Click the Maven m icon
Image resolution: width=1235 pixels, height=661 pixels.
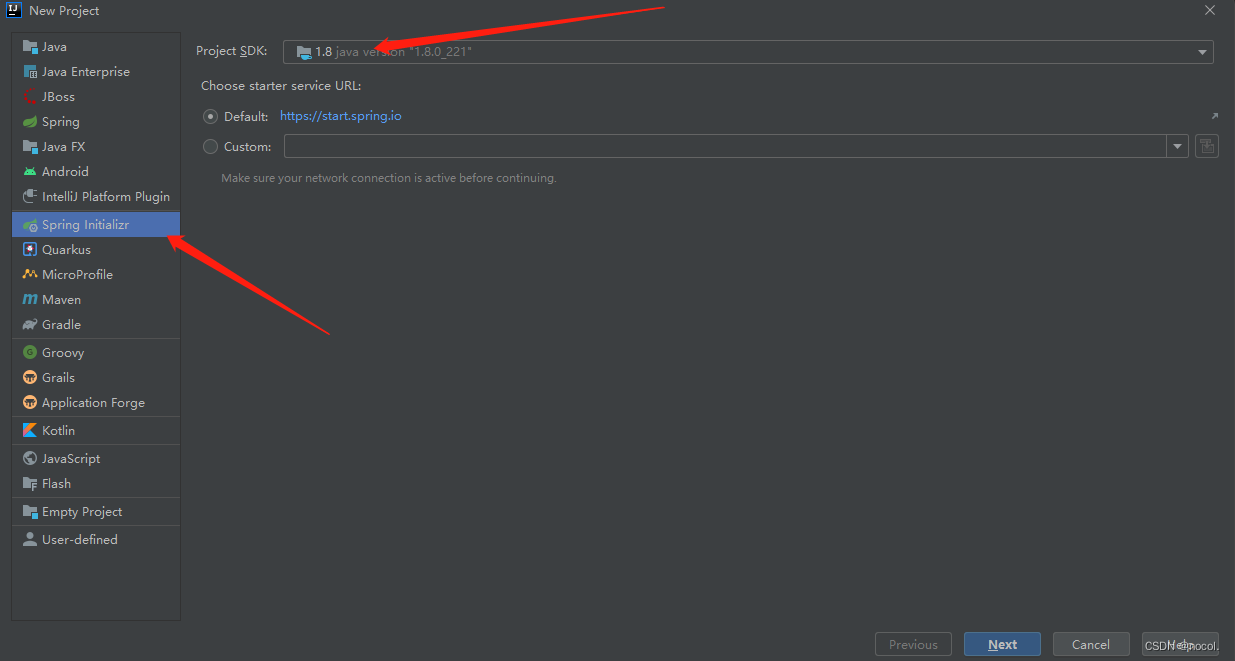(x=30, y=300)
